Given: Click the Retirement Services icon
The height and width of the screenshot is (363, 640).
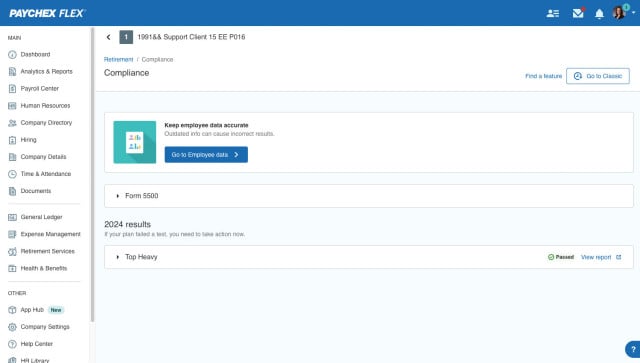Looking at the screenshot, I should pos(12,252).
